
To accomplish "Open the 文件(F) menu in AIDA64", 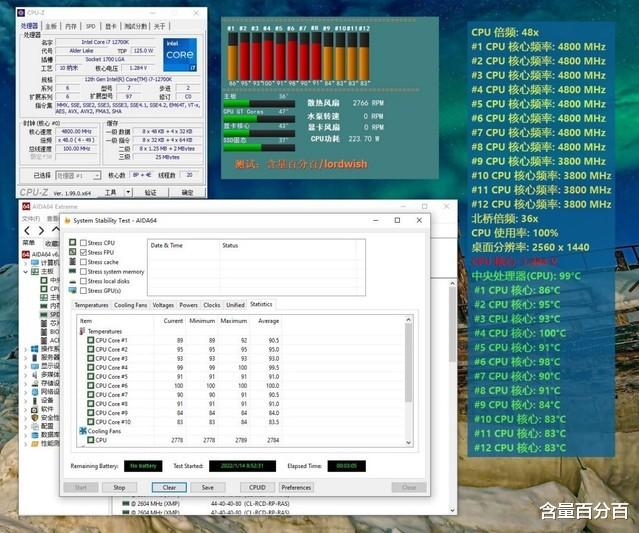I will pyautogui.click(x=31, y=219).
